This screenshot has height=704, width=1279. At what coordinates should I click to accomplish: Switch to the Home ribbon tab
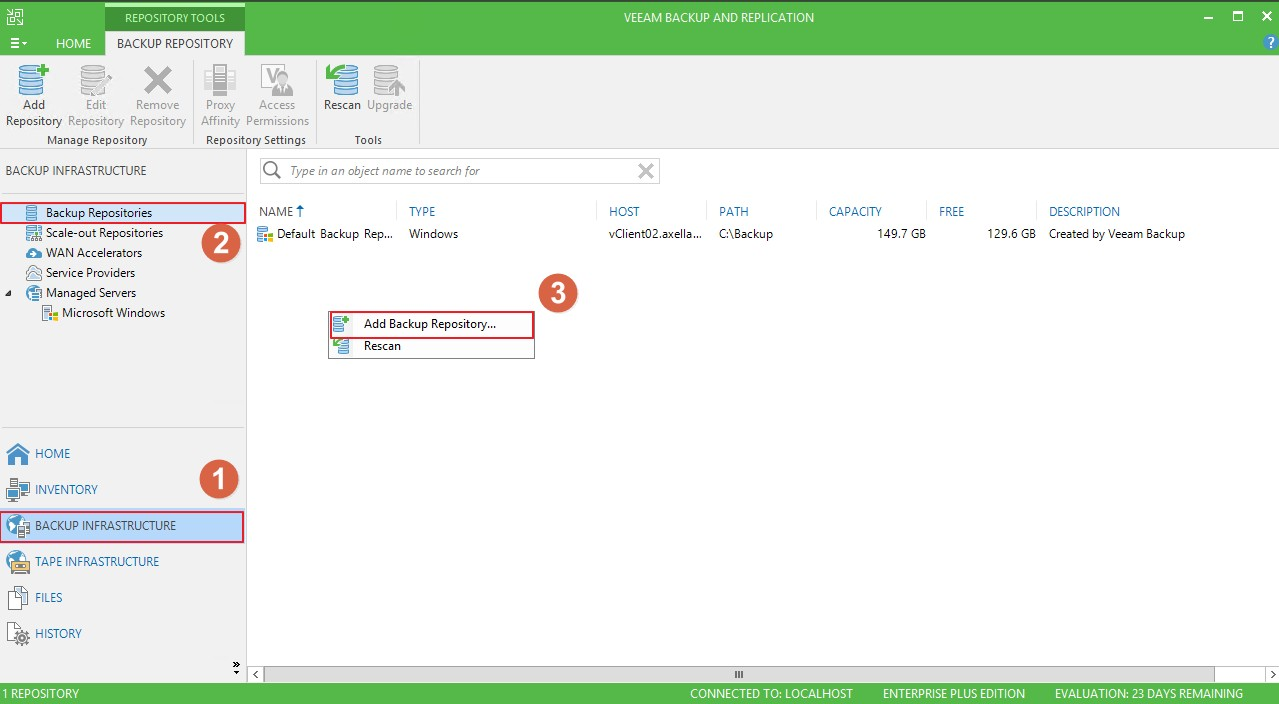click(73, 43)
